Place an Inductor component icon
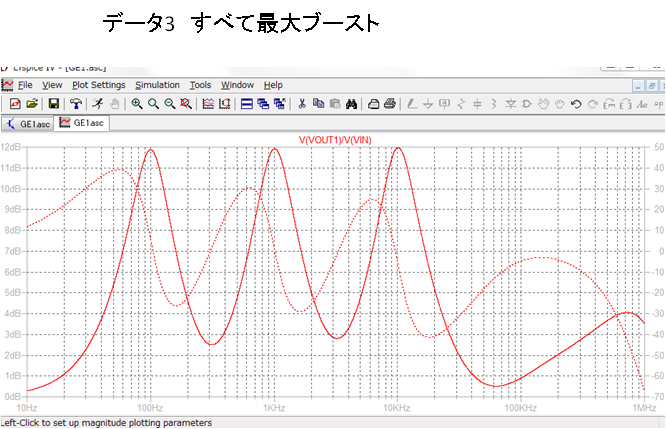 pyautogui.click(x=494, y=104)
